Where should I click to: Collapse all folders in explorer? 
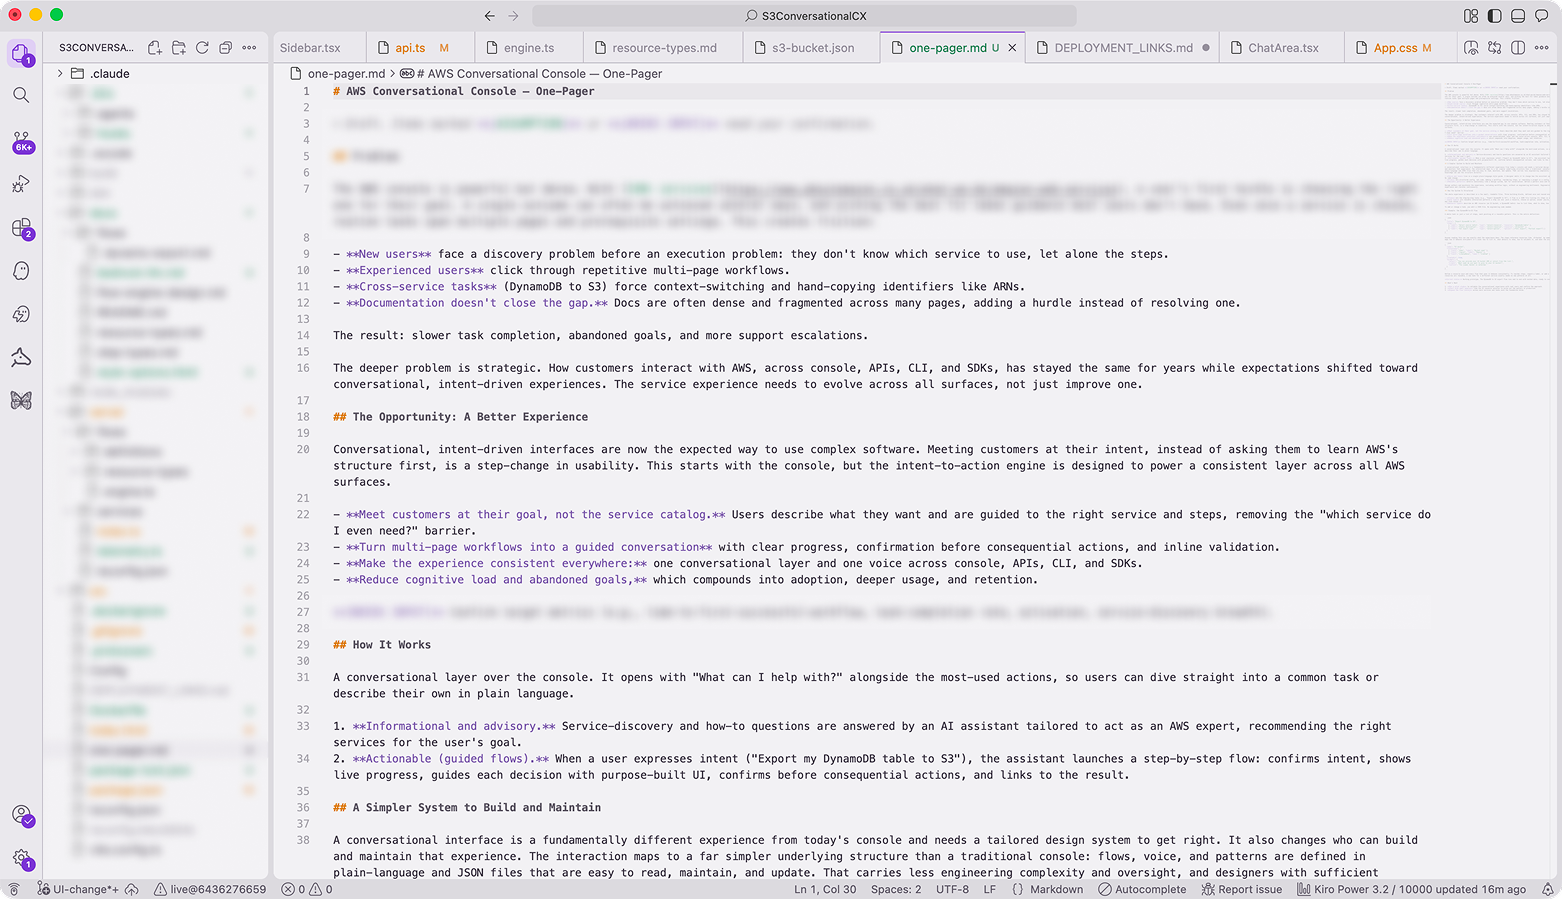(x=225, y=47)
